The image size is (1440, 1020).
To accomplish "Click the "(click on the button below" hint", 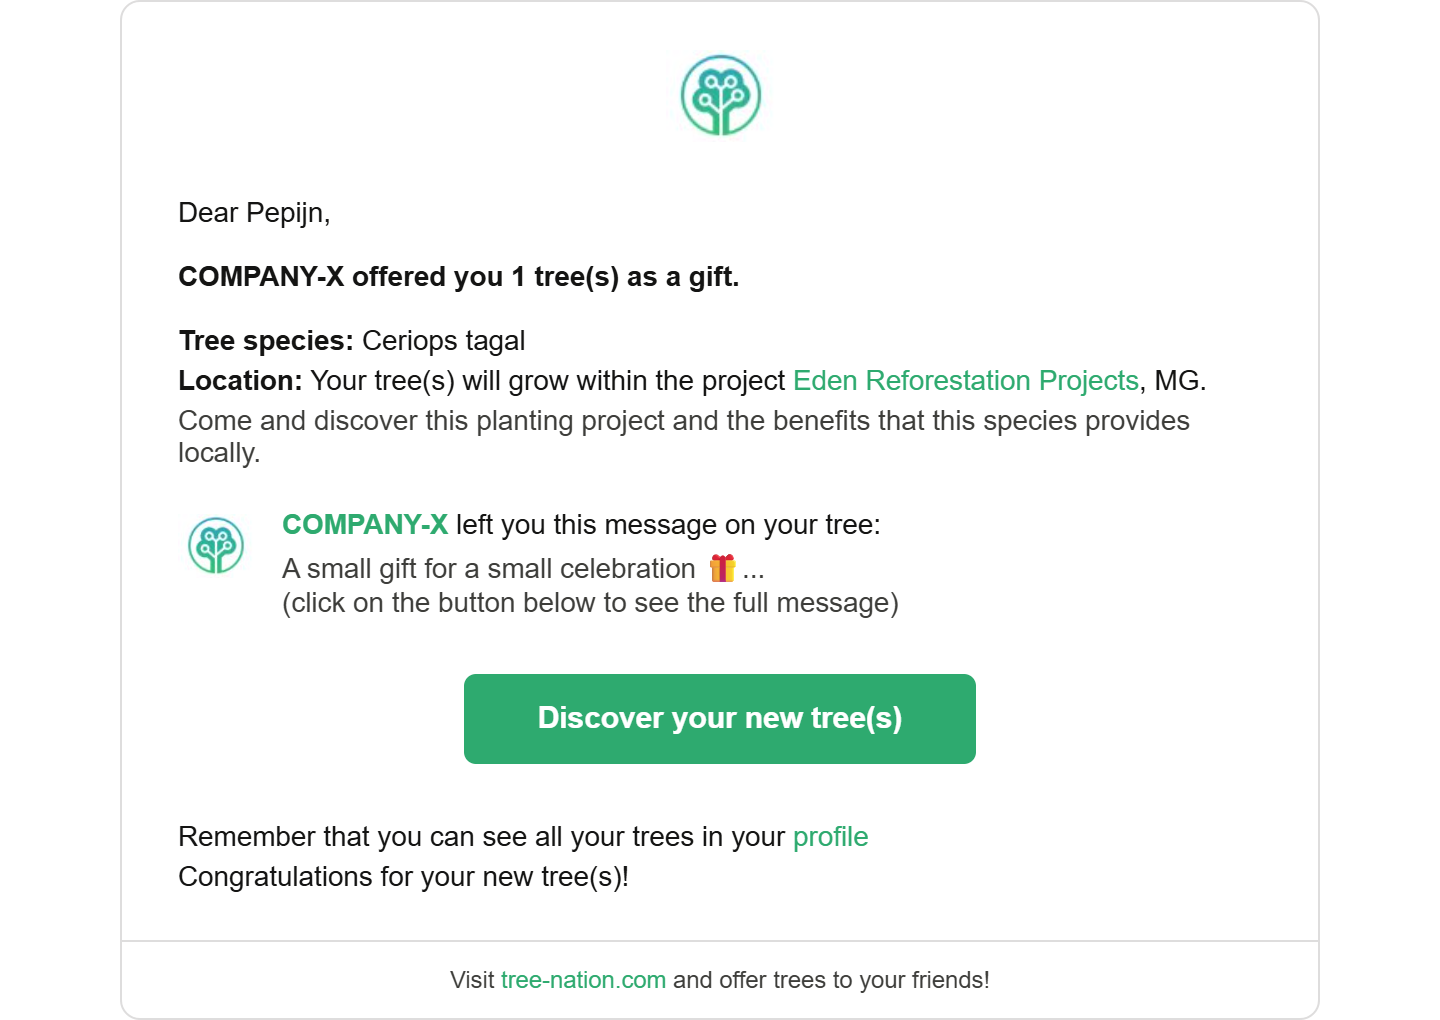I will coord(590,603).
